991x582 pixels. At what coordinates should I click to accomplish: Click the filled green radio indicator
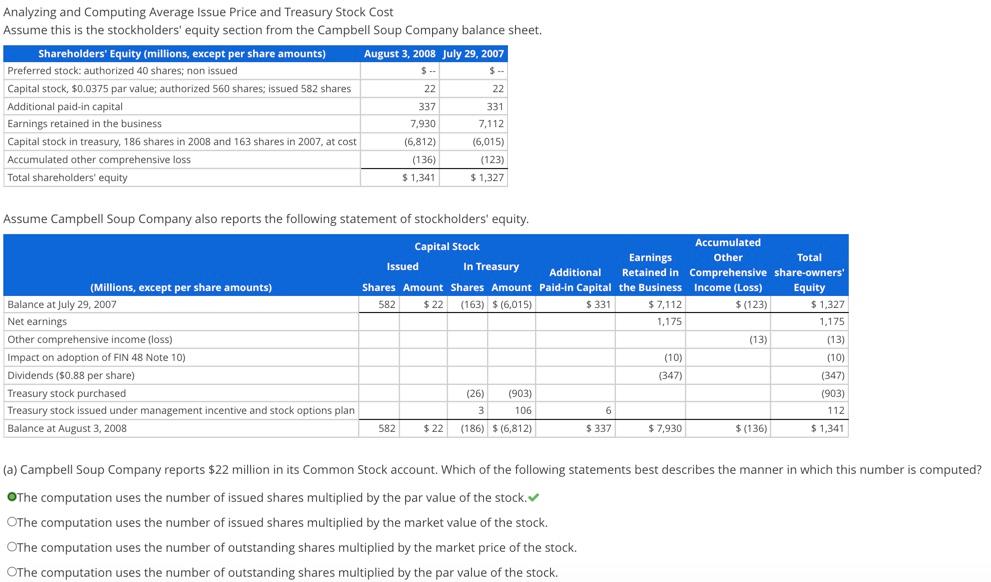(13, 497)
